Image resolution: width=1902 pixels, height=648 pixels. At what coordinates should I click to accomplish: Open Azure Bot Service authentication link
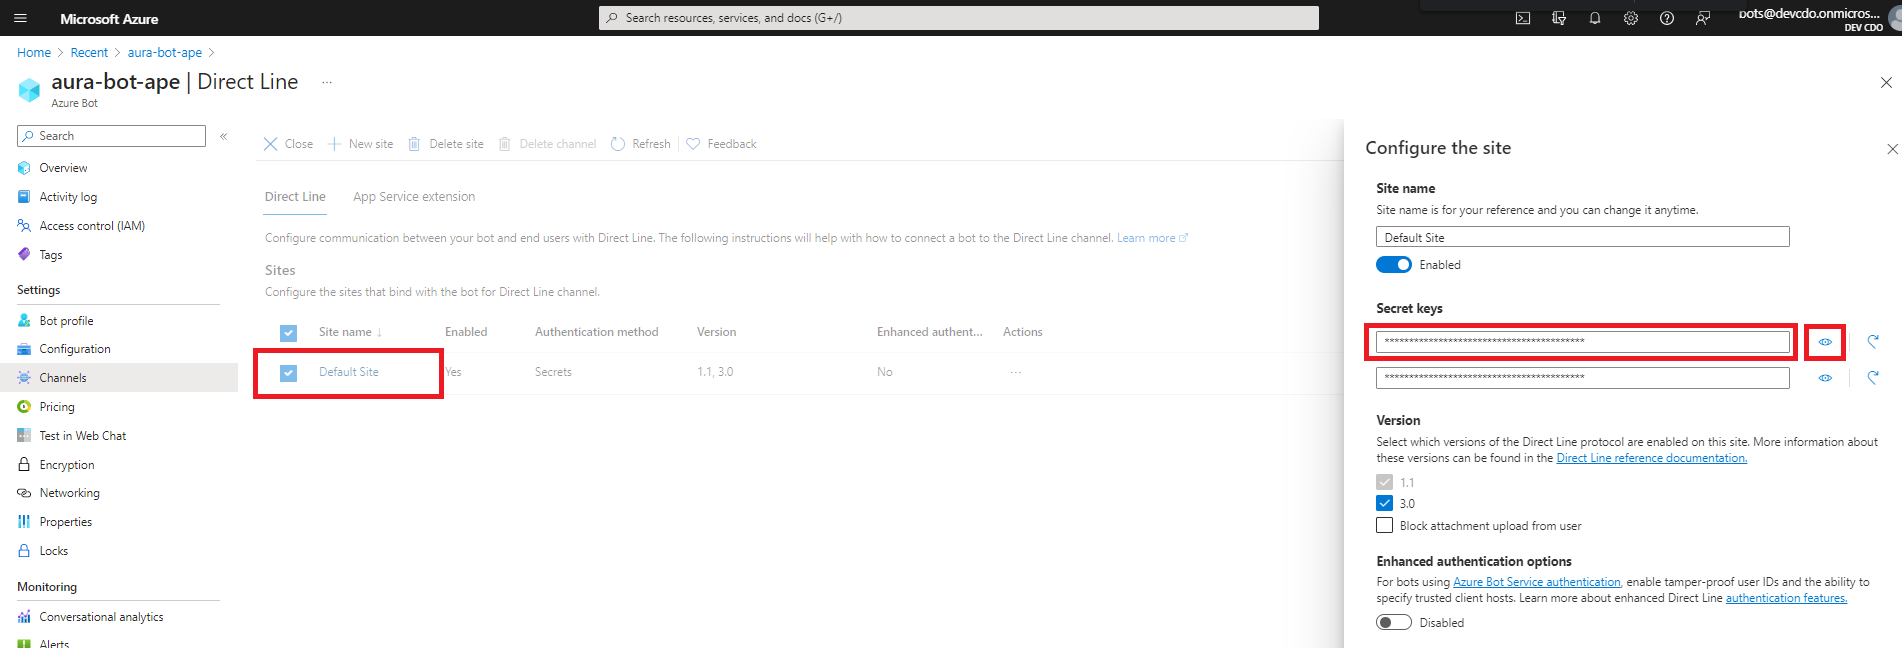(x=1537, y=582)
